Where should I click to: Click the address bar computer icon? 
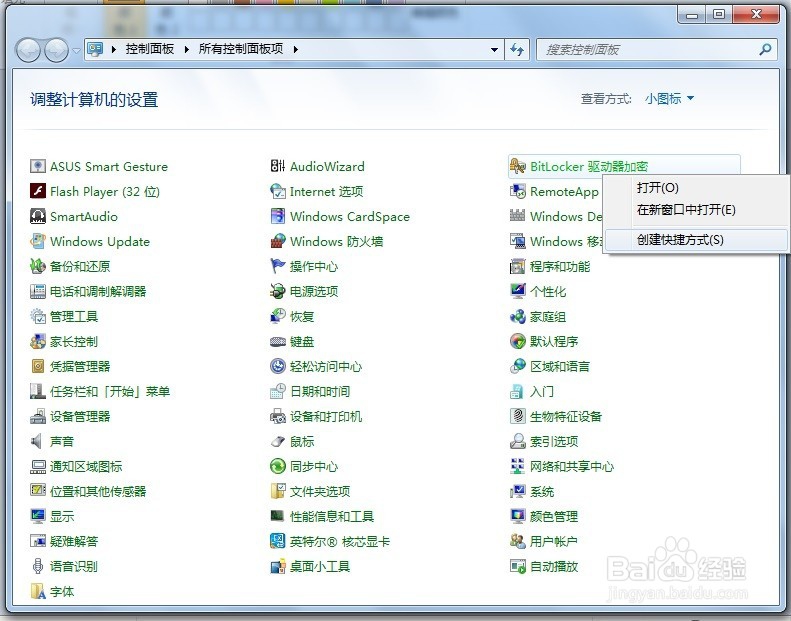(x=95, y=49)
